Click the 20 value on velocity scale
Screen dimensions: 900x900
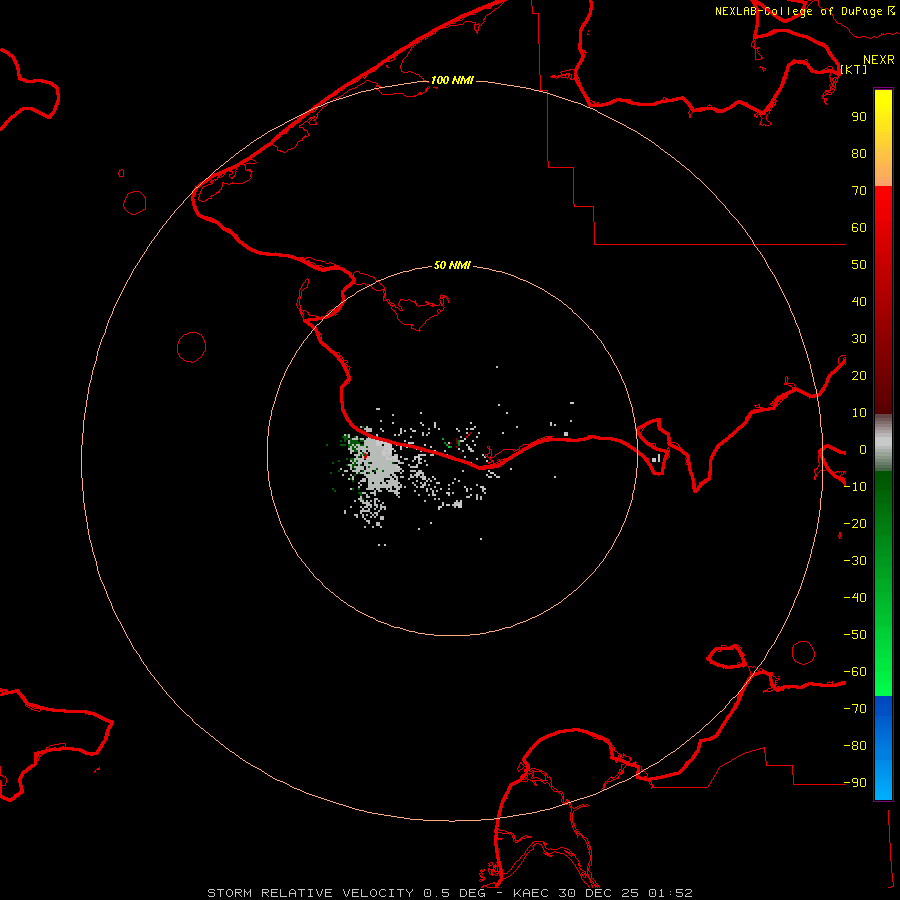(x=859, y=376)
